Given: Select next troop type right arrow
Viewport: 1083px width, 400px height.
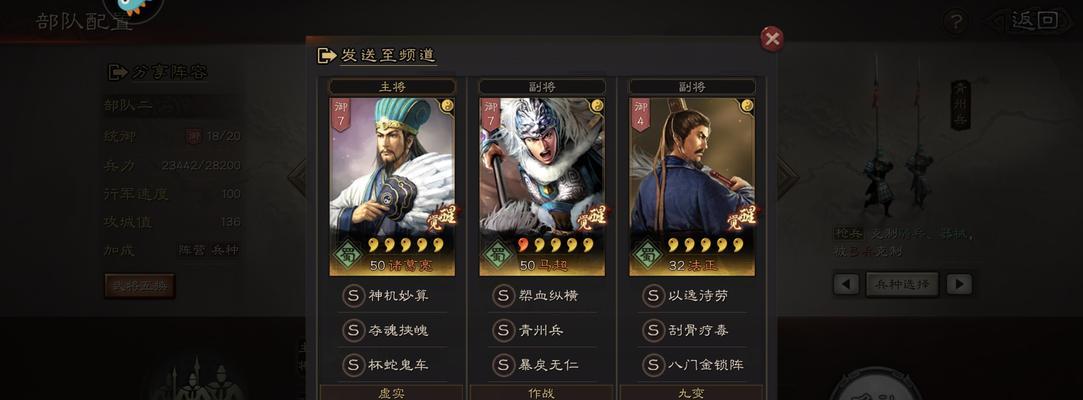Looking at the screenshot, I should click(959, 284).
